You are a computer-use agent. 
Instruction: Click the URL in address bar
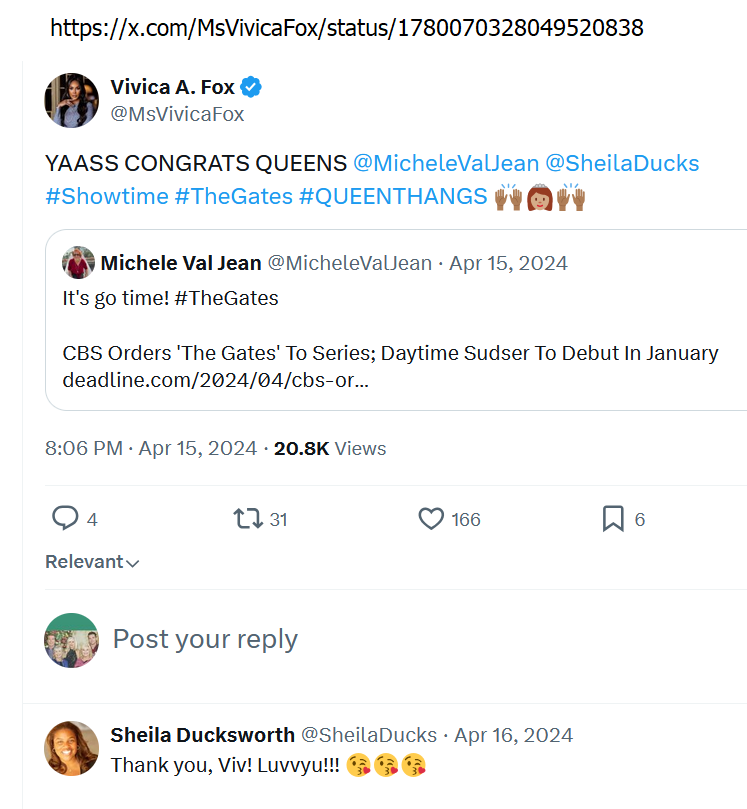coord(346,28)
